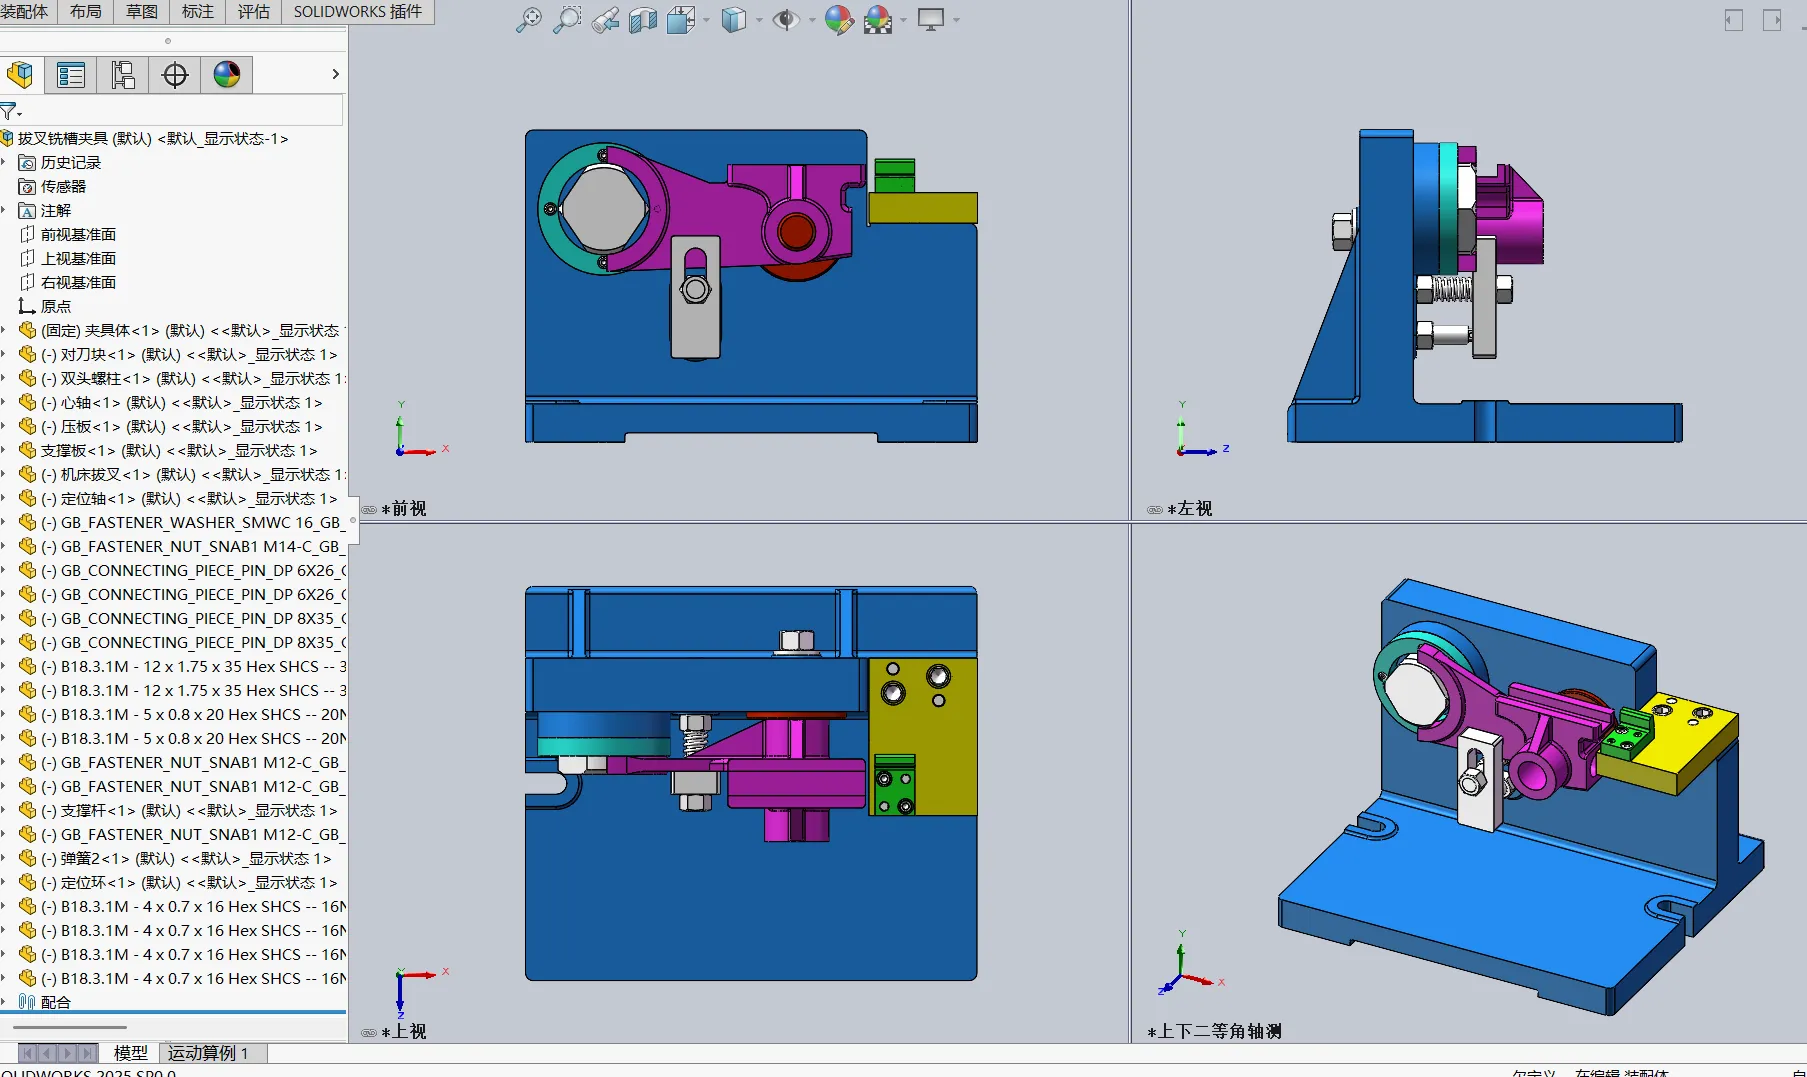Select 弹簧2<1> component in tree
1807x1077 pixels.
point(185,858)
